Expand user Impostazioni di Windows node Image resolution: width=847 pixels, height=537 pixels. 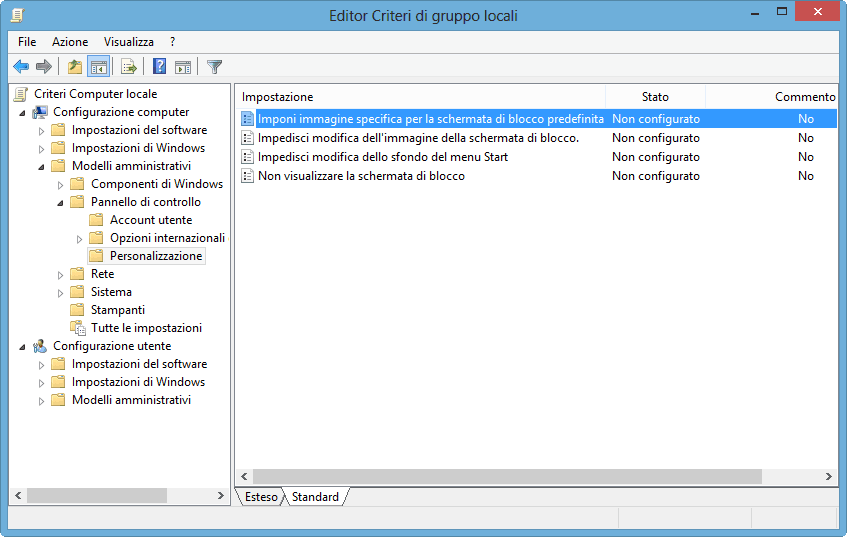tap(42, 383)
